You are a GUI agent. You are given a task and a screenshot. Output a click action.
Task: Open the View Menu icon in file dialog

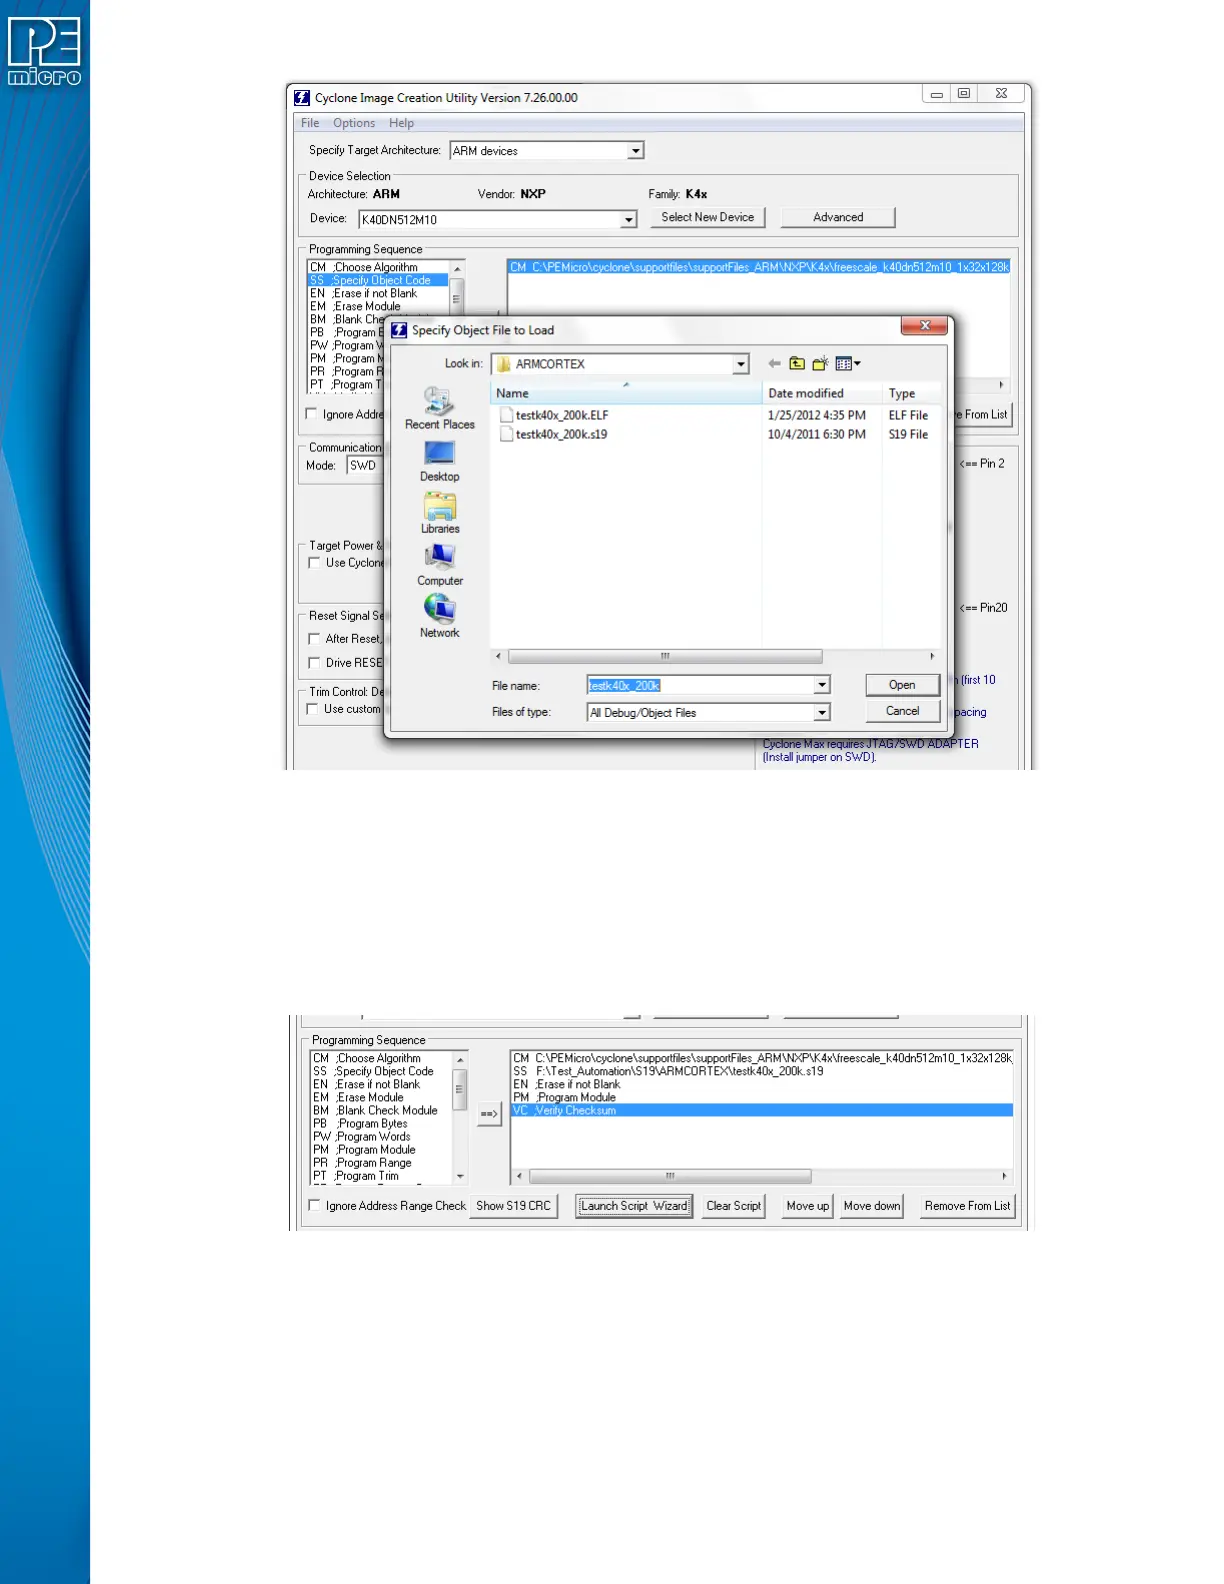point(848,364)
